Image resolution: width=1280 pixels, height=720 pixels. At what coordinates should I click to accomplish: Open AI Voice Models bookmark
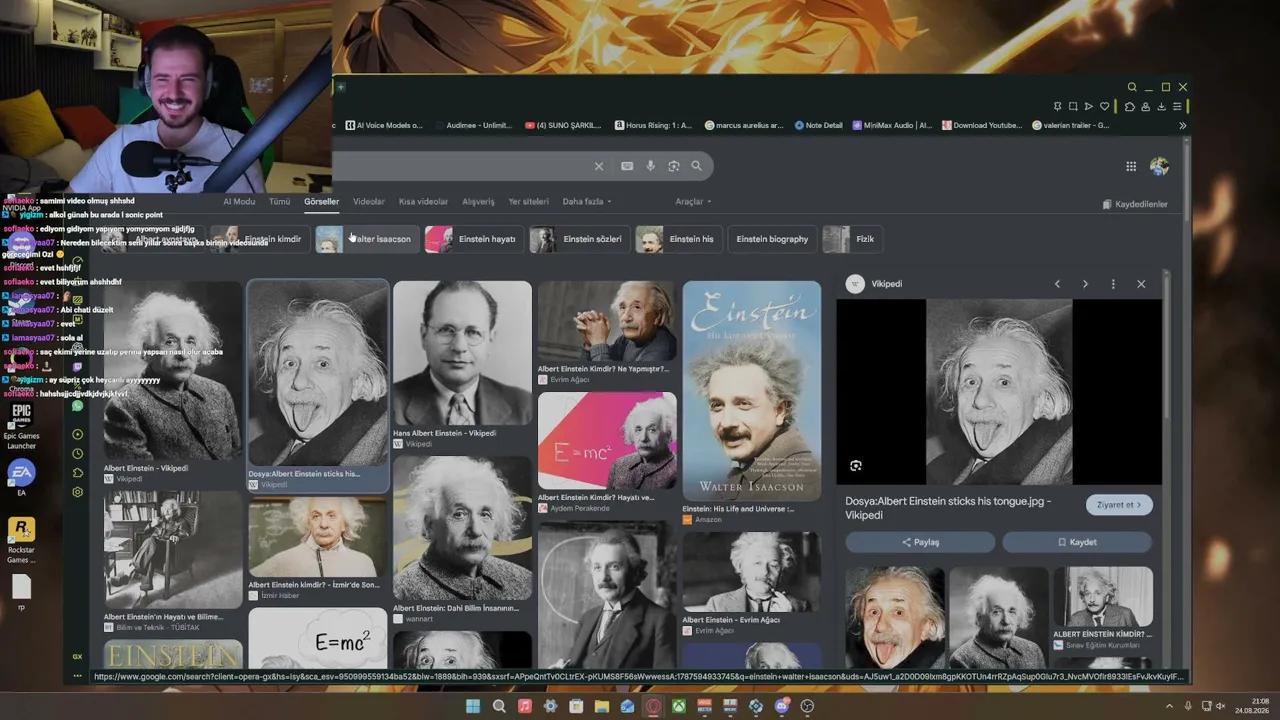pos(384,126)
